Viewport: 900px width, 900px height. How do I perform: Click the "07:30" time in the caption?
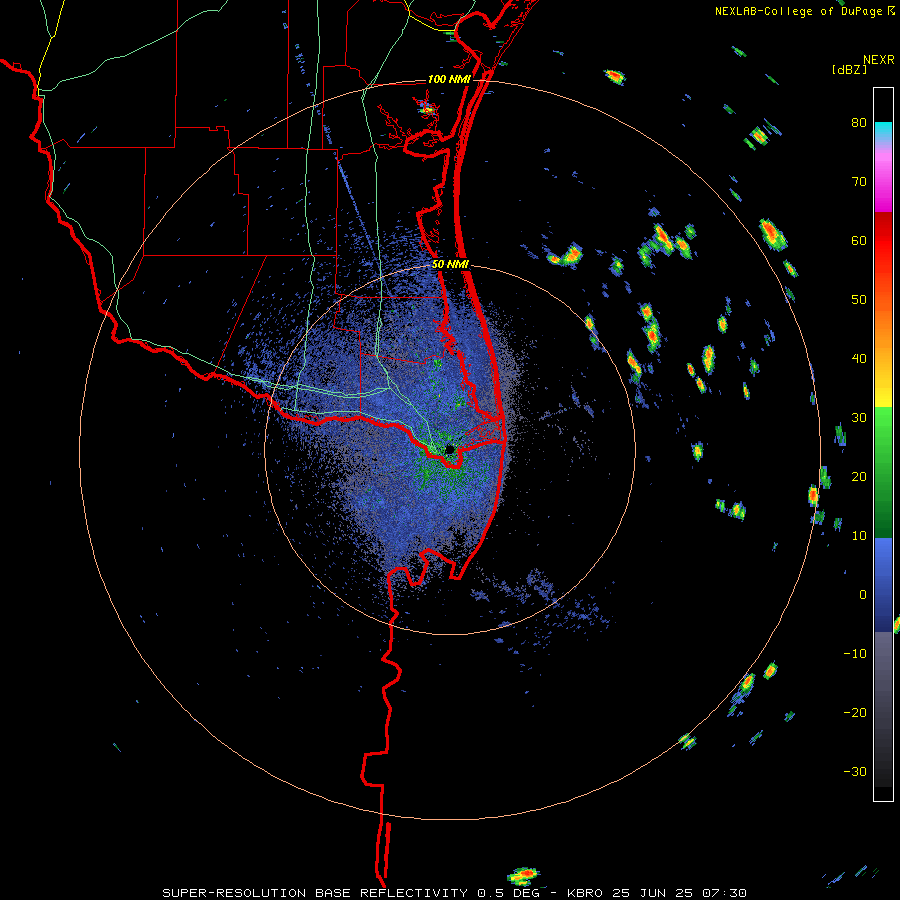point(727,893)
